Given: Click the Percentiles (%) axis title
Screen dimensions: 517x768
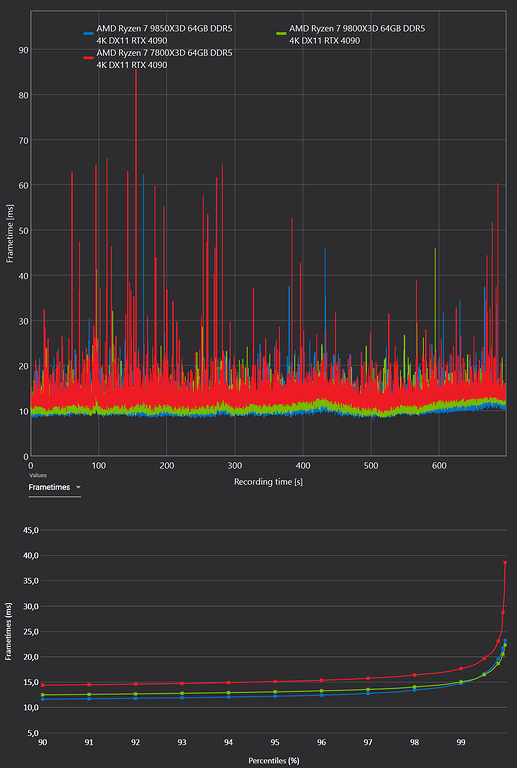Looking at the screenshot, I should 274,760.
